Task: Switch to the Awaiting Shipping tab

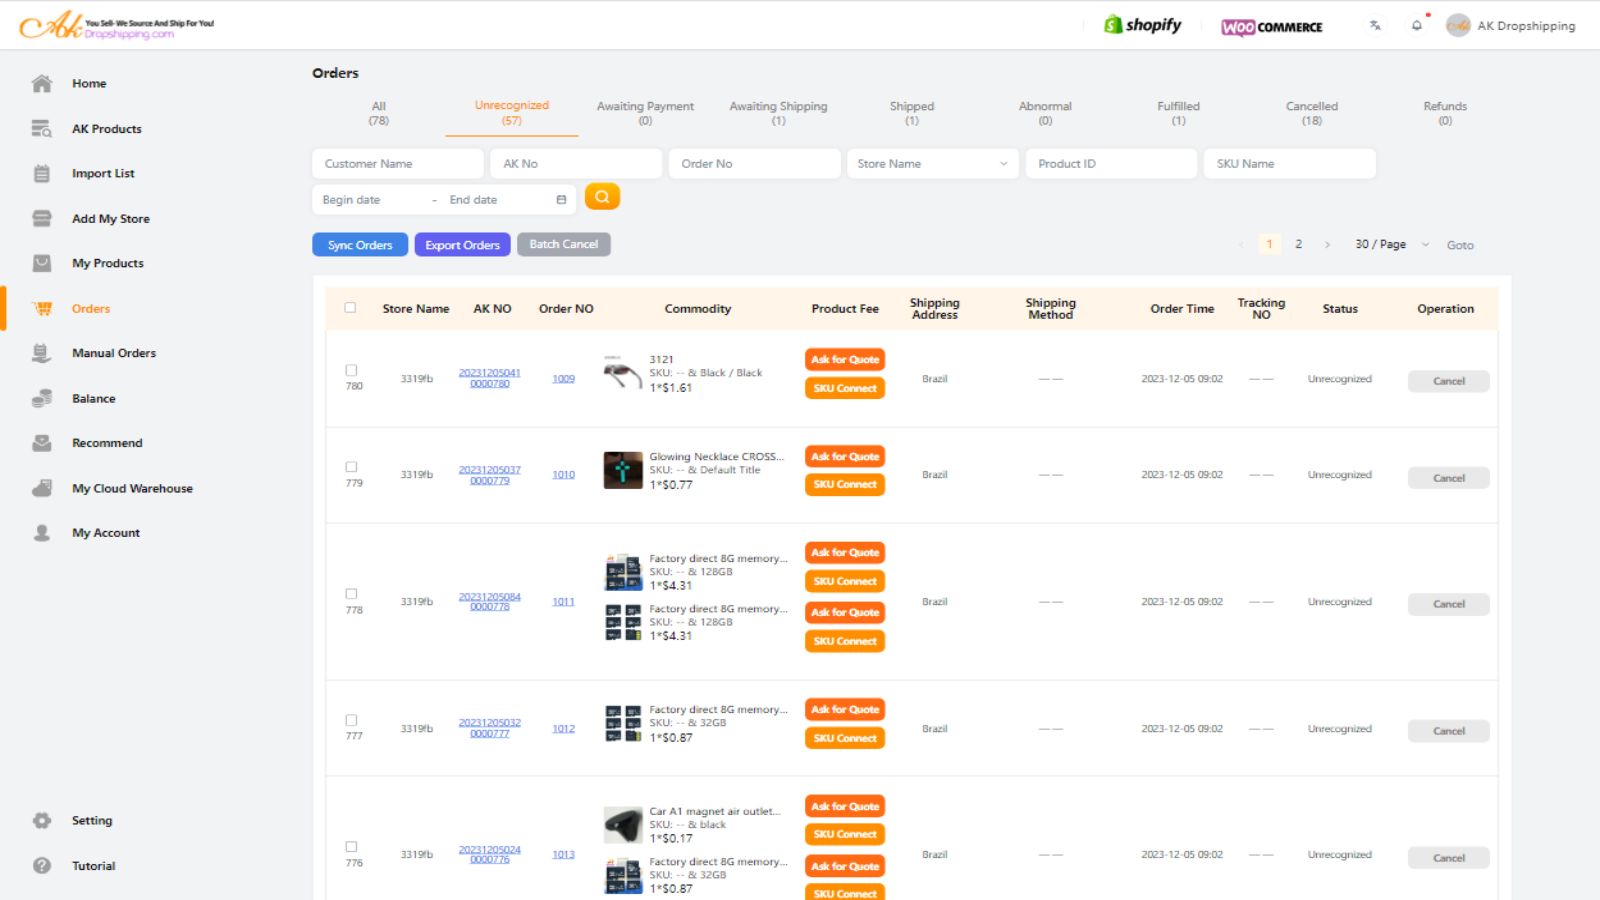Action: (x=778, y=113)
